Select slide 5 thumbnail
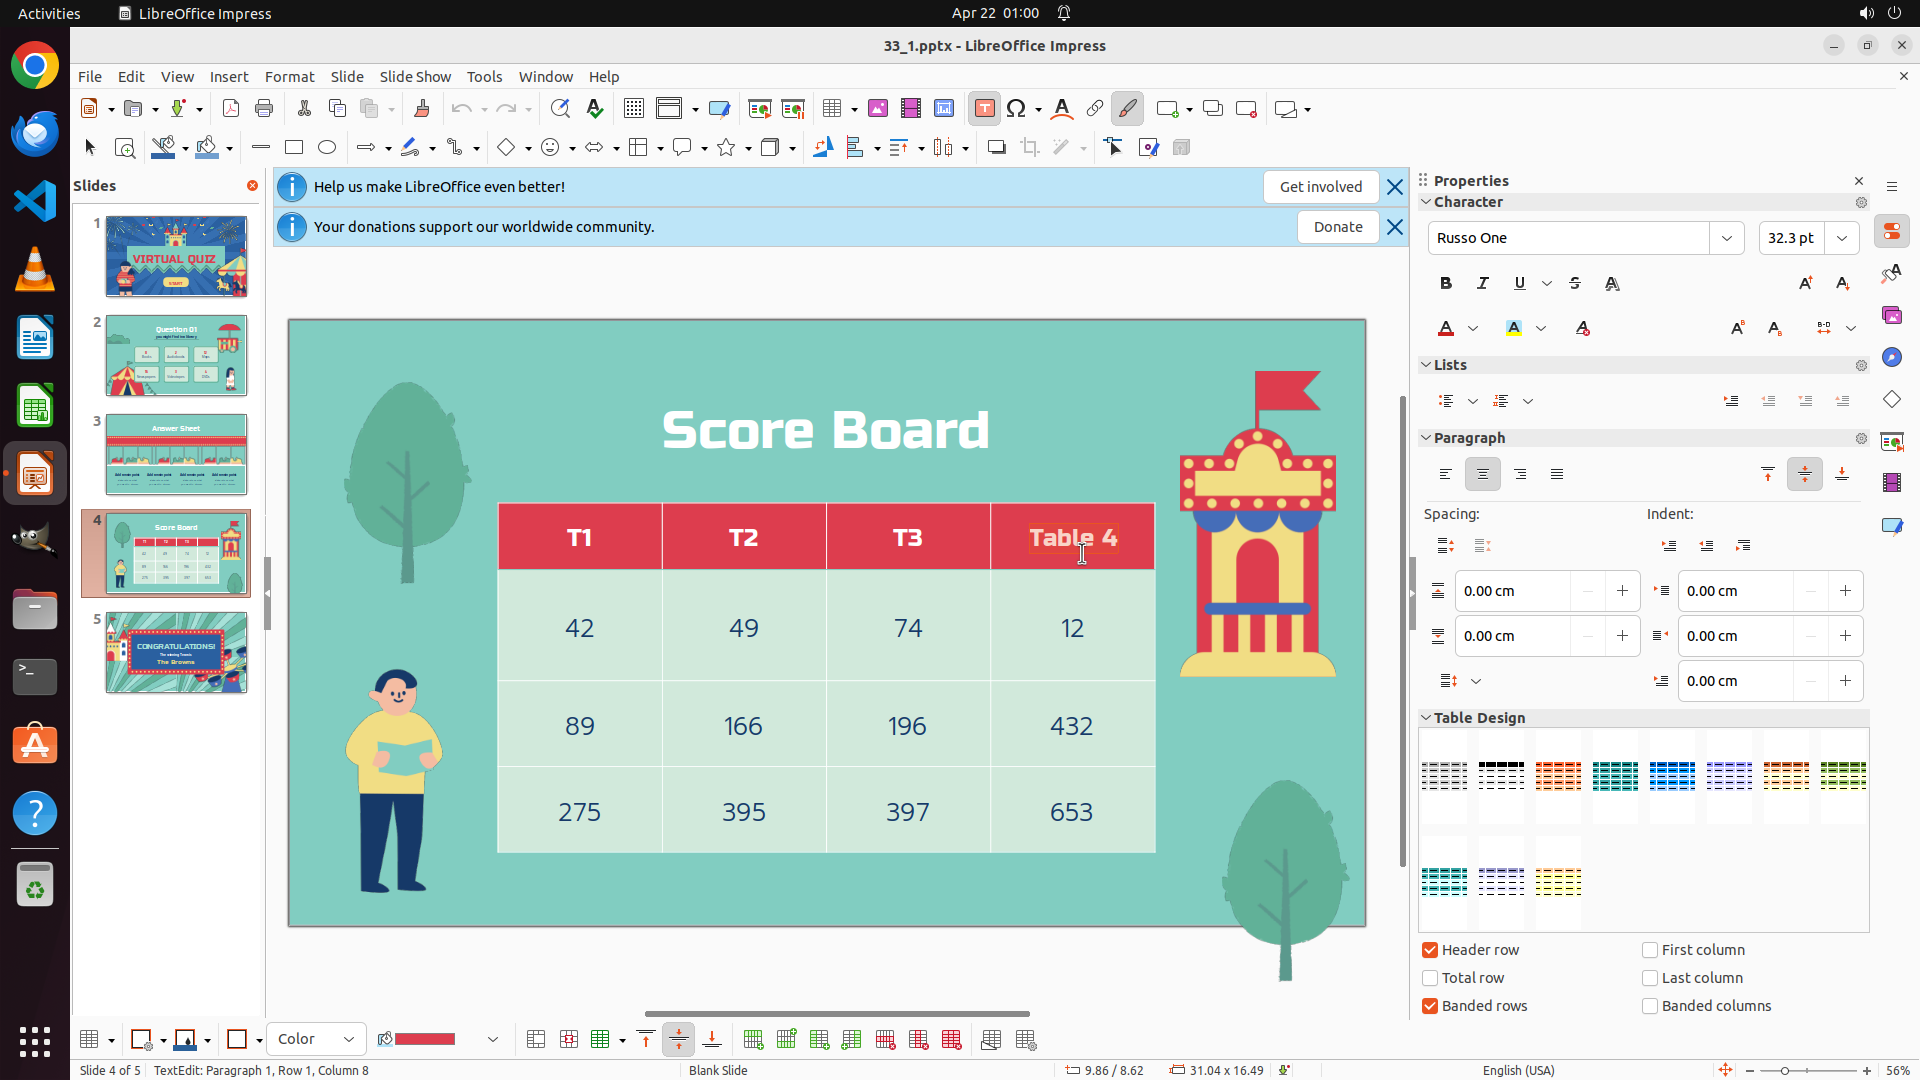 pos(177,653)
